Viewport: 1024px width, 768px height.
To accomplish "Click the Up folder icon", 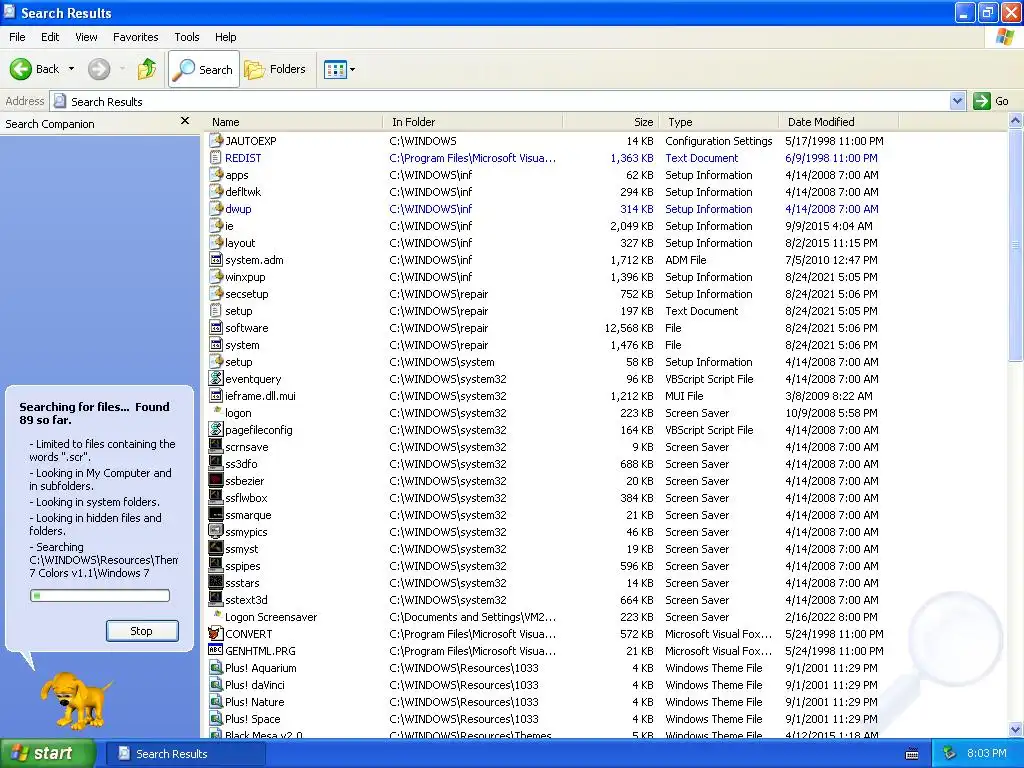I will click(147, 69).
